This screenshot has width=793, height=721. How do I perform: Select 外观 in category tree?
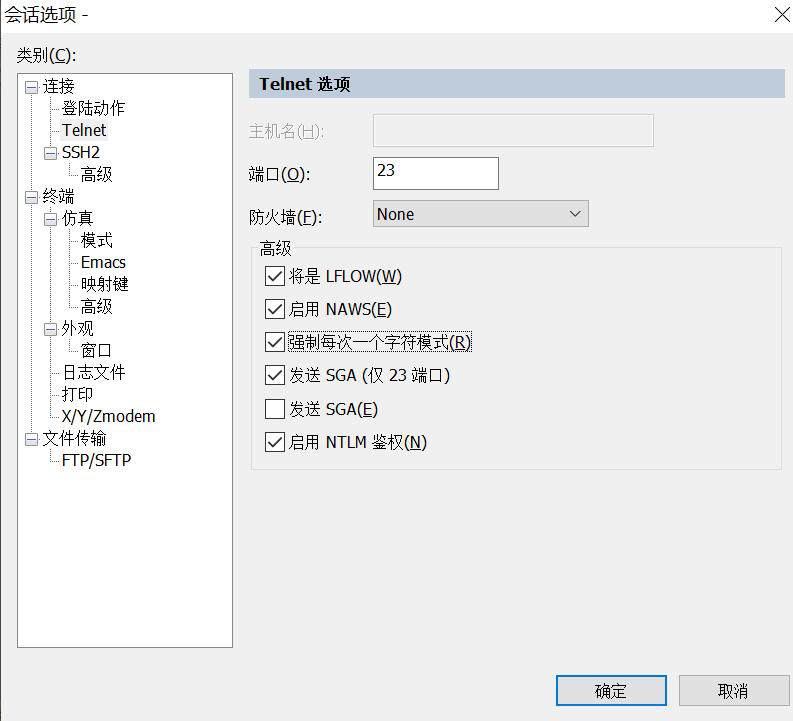tap(77, 329)
